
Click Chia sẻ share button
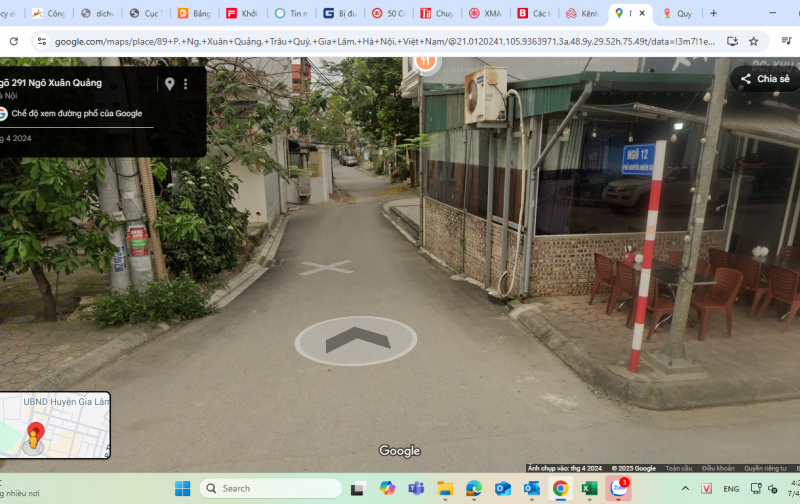coord(765,79)
